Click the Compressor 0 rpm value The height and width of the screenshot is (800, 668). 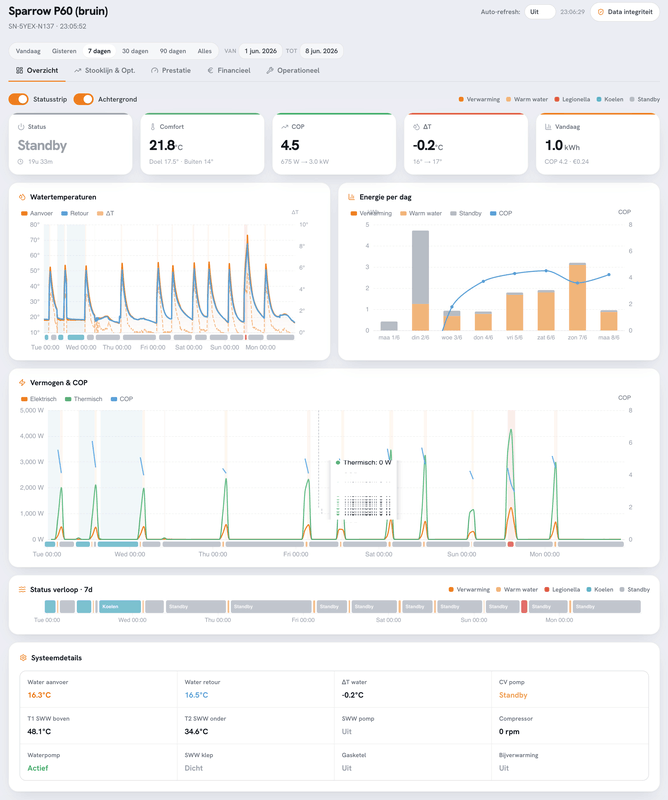(x=509, y=732)
